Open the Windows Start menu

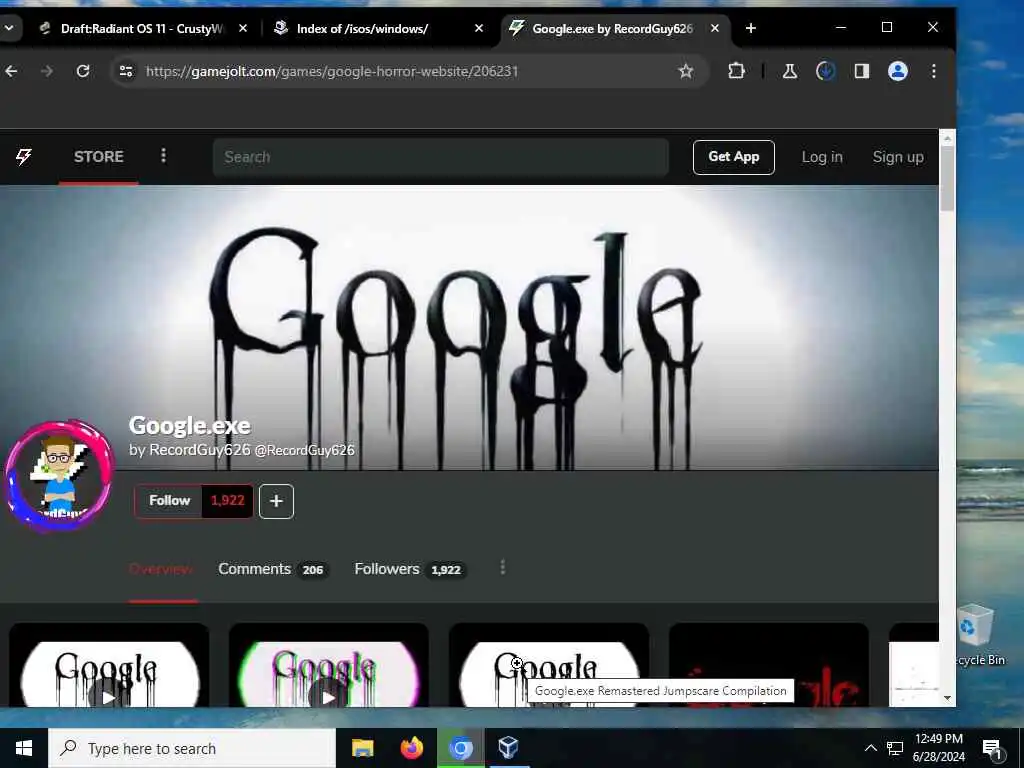pos(24,748)
